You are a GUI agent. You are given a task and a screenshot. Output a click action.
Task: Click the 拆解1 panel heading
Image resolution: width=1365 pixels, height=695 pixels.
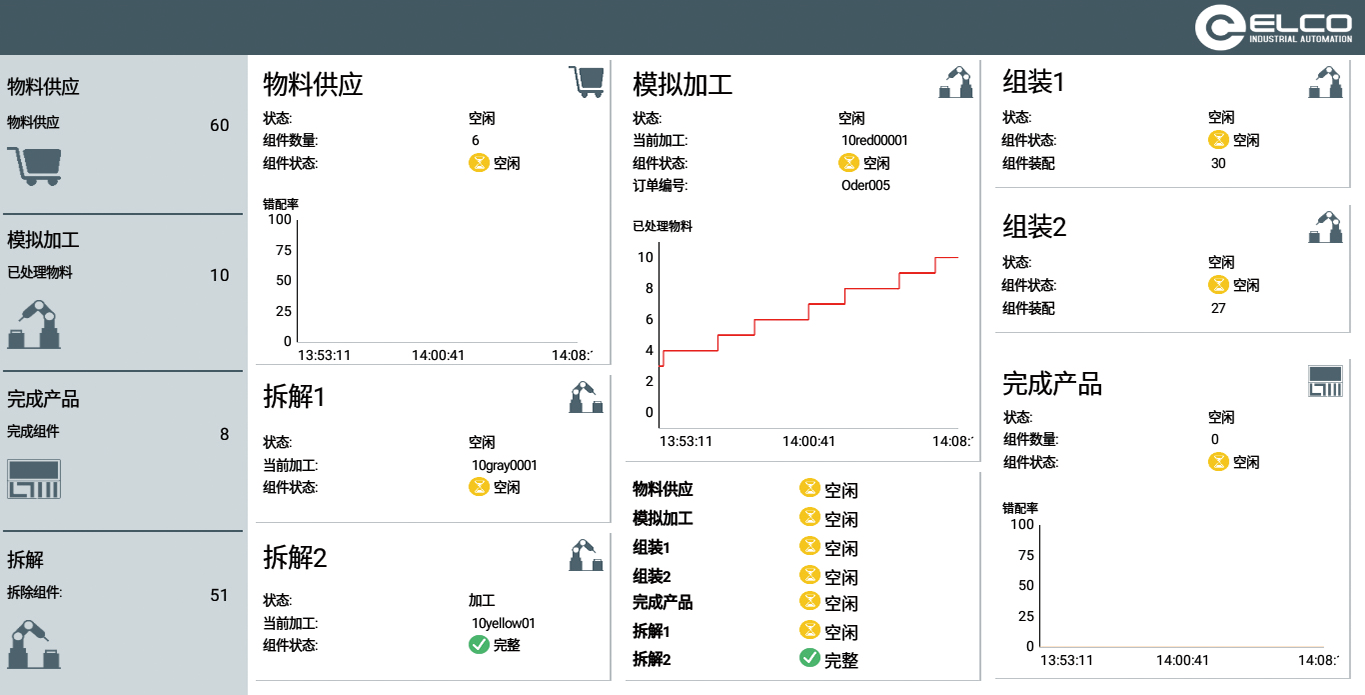coord(294,397)
